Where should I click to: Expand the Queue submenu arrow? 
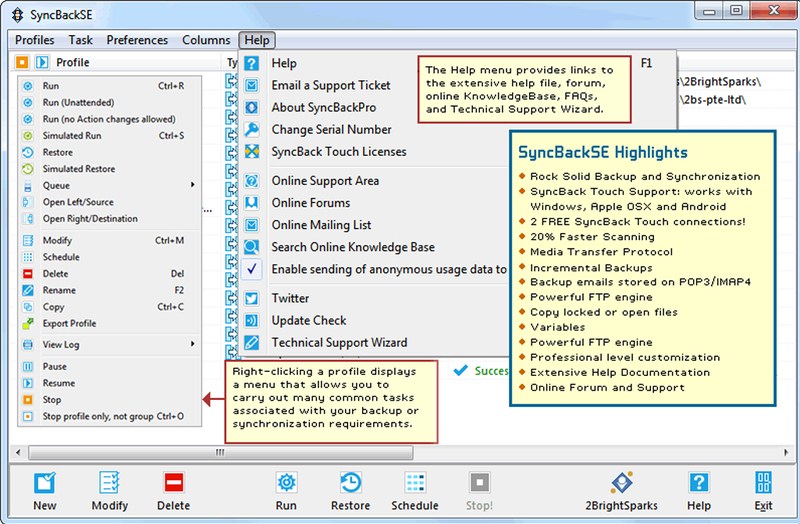point(193,185)
